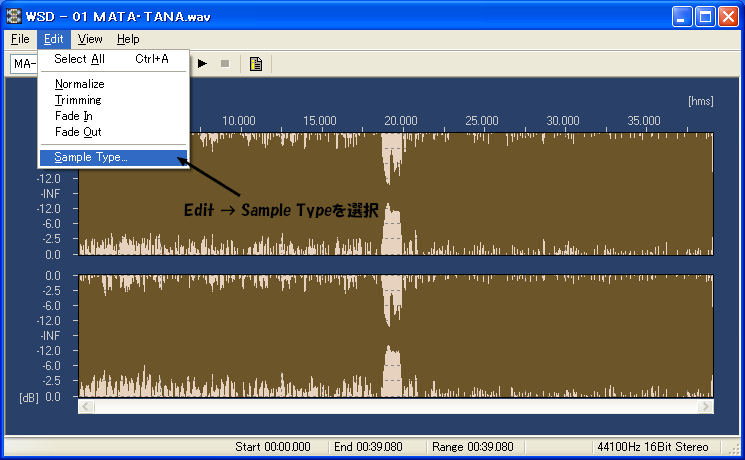Screen dimensions: 745x460
Task: Click the scrollbar left arrow
Action: 86,406
